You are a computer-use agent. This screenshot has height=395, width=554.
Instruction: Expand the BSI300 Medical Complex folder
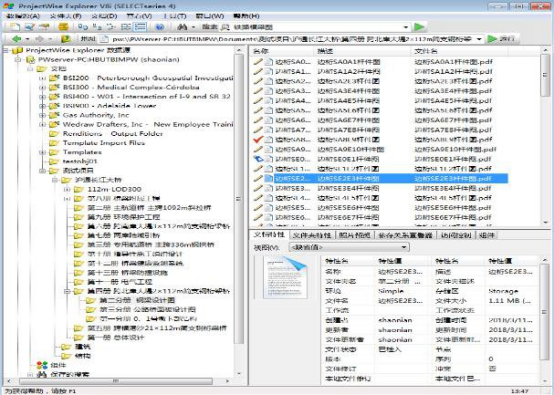(x=42, y=87)
